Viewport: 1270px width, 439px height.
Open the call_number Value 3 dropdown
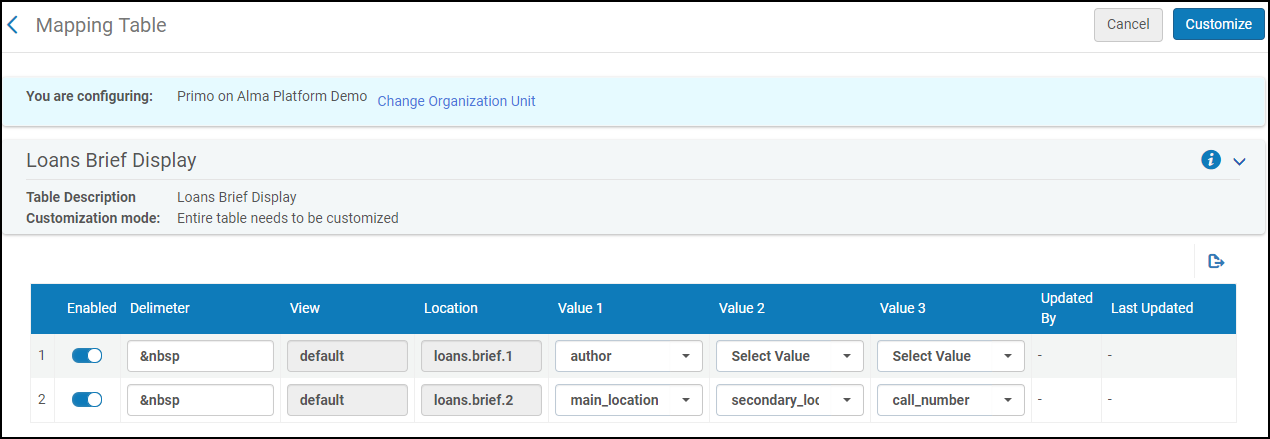(x=950, y=400)
